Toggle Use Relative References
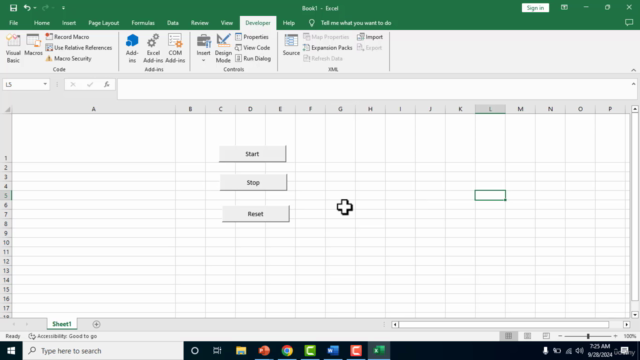Image resolution: width=640 pixels, height=360 pixels. tap(79, 48)
